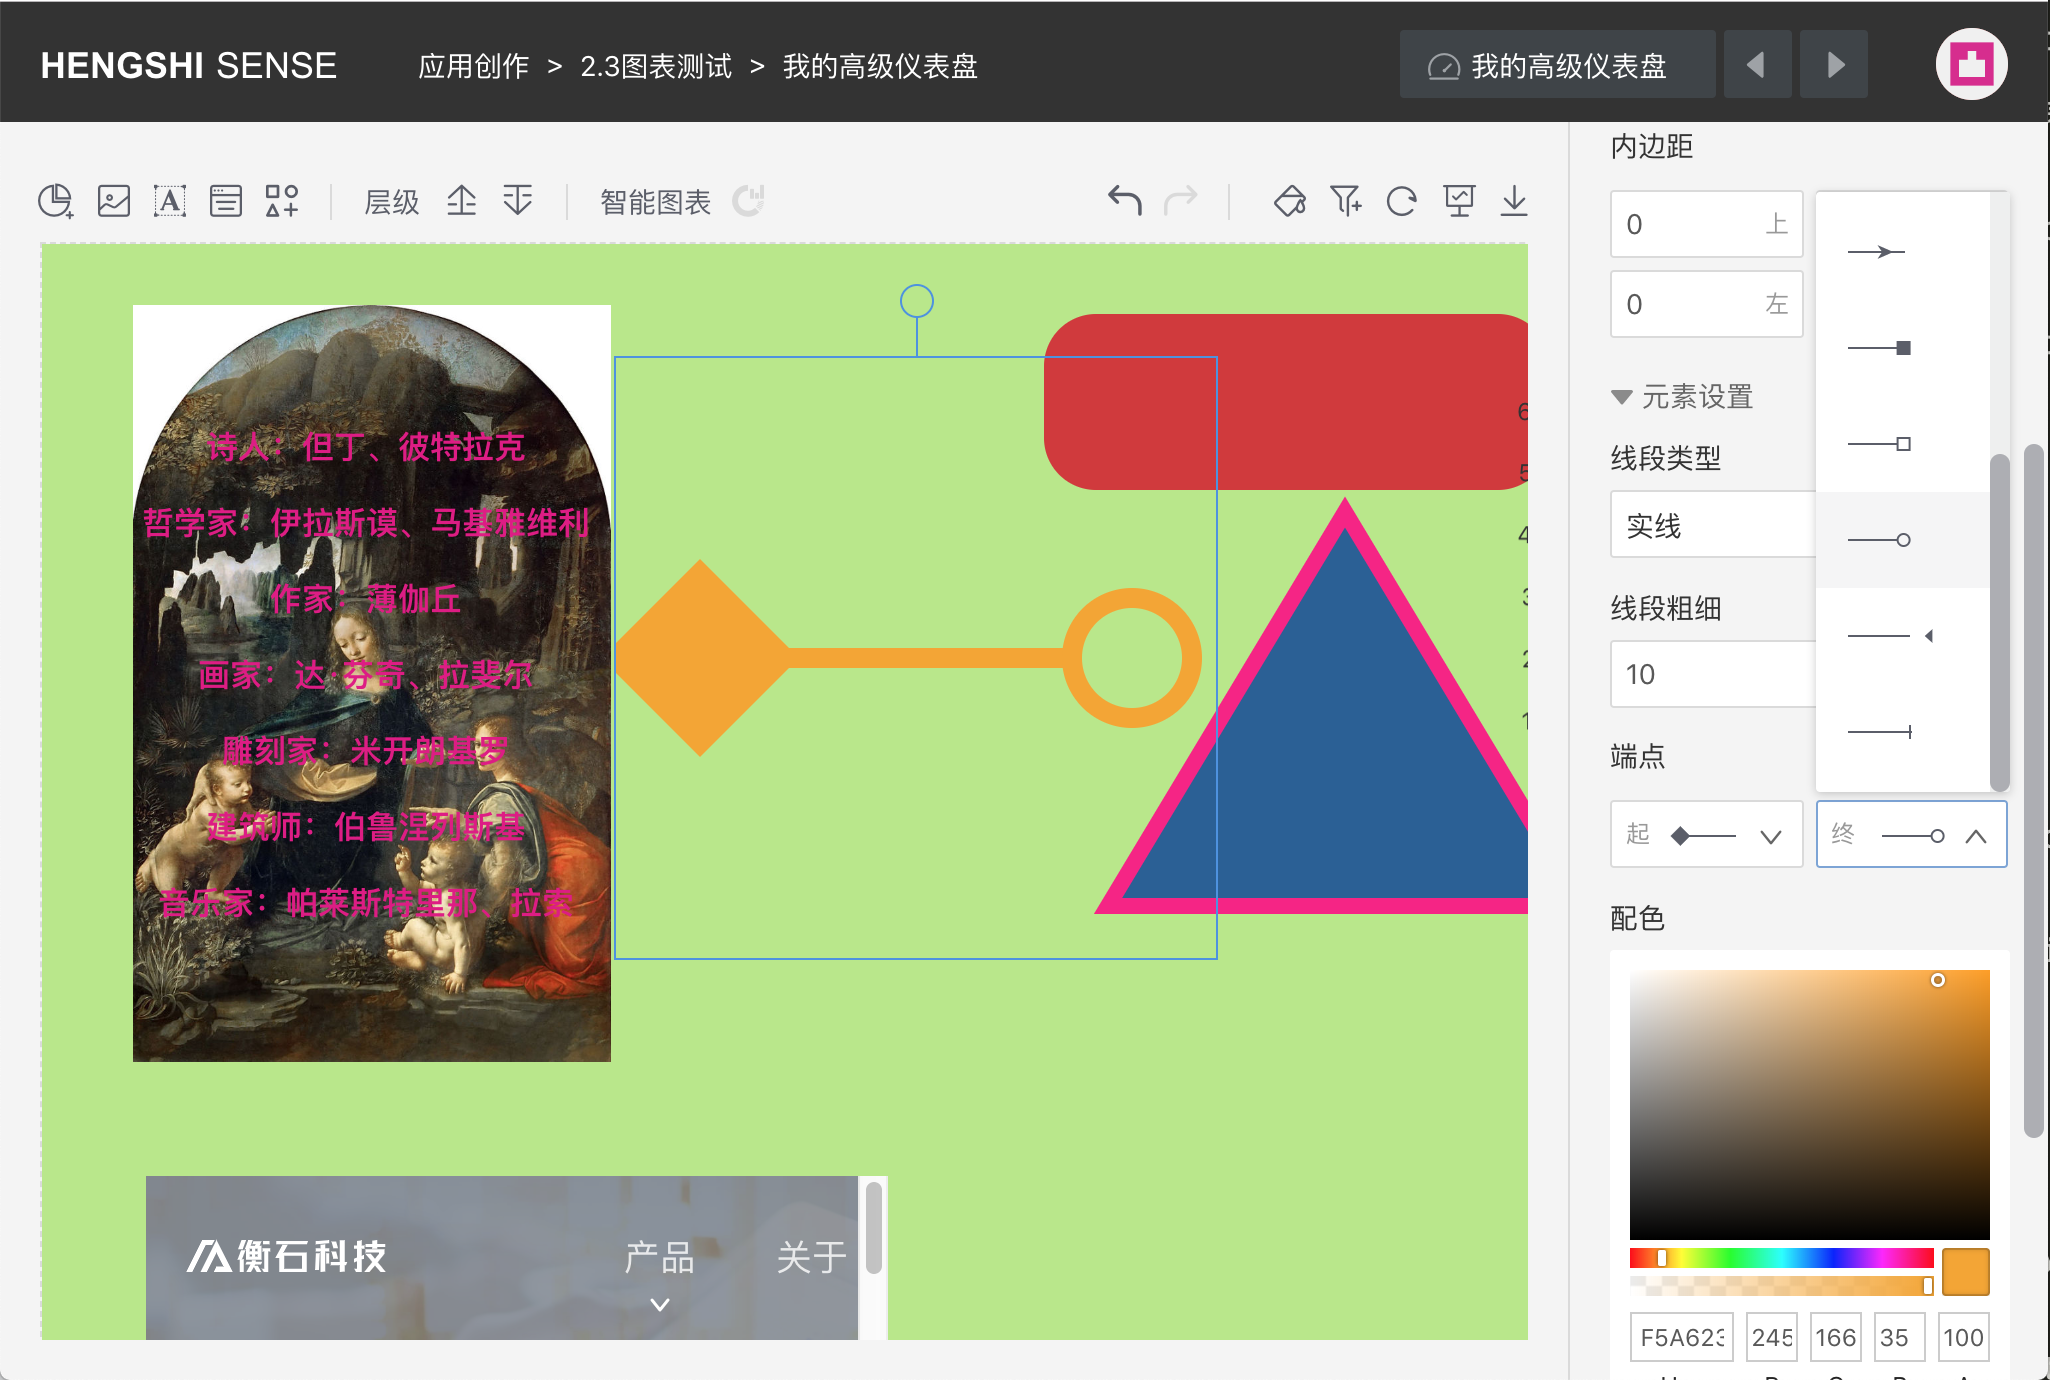The height and width of the screenshot is (1380, 2050).
Task: Click the properties panel scrollbar
Action: click(x=2033, y=790)
